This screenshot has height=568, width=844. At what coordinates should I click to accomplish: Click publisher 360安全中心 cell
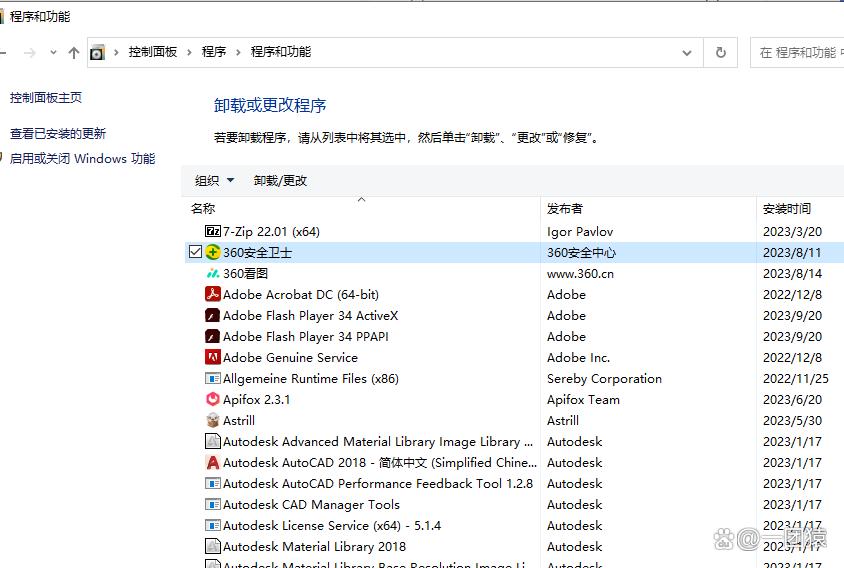click(x=581, y=253)
